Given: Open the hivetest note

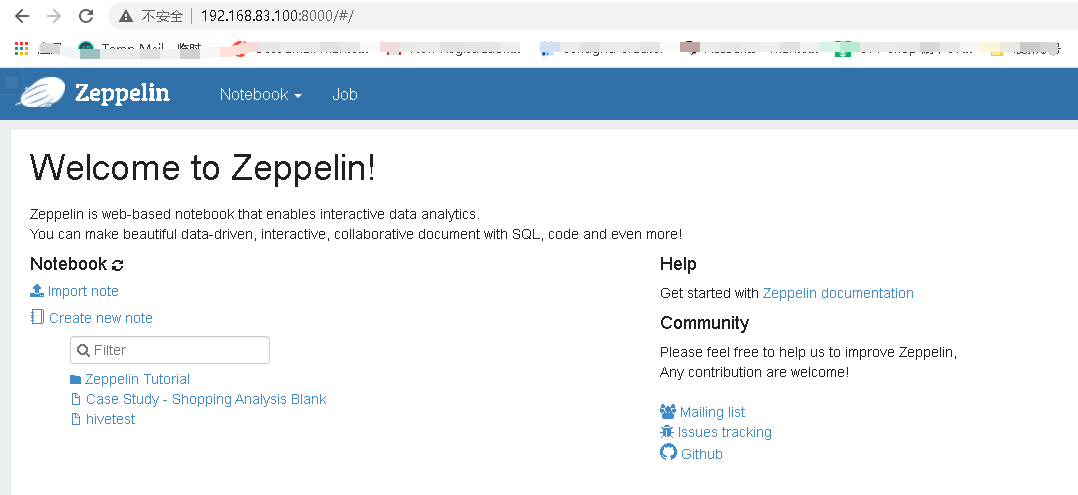Looking at the screenshot, I should tap(110, 419).
